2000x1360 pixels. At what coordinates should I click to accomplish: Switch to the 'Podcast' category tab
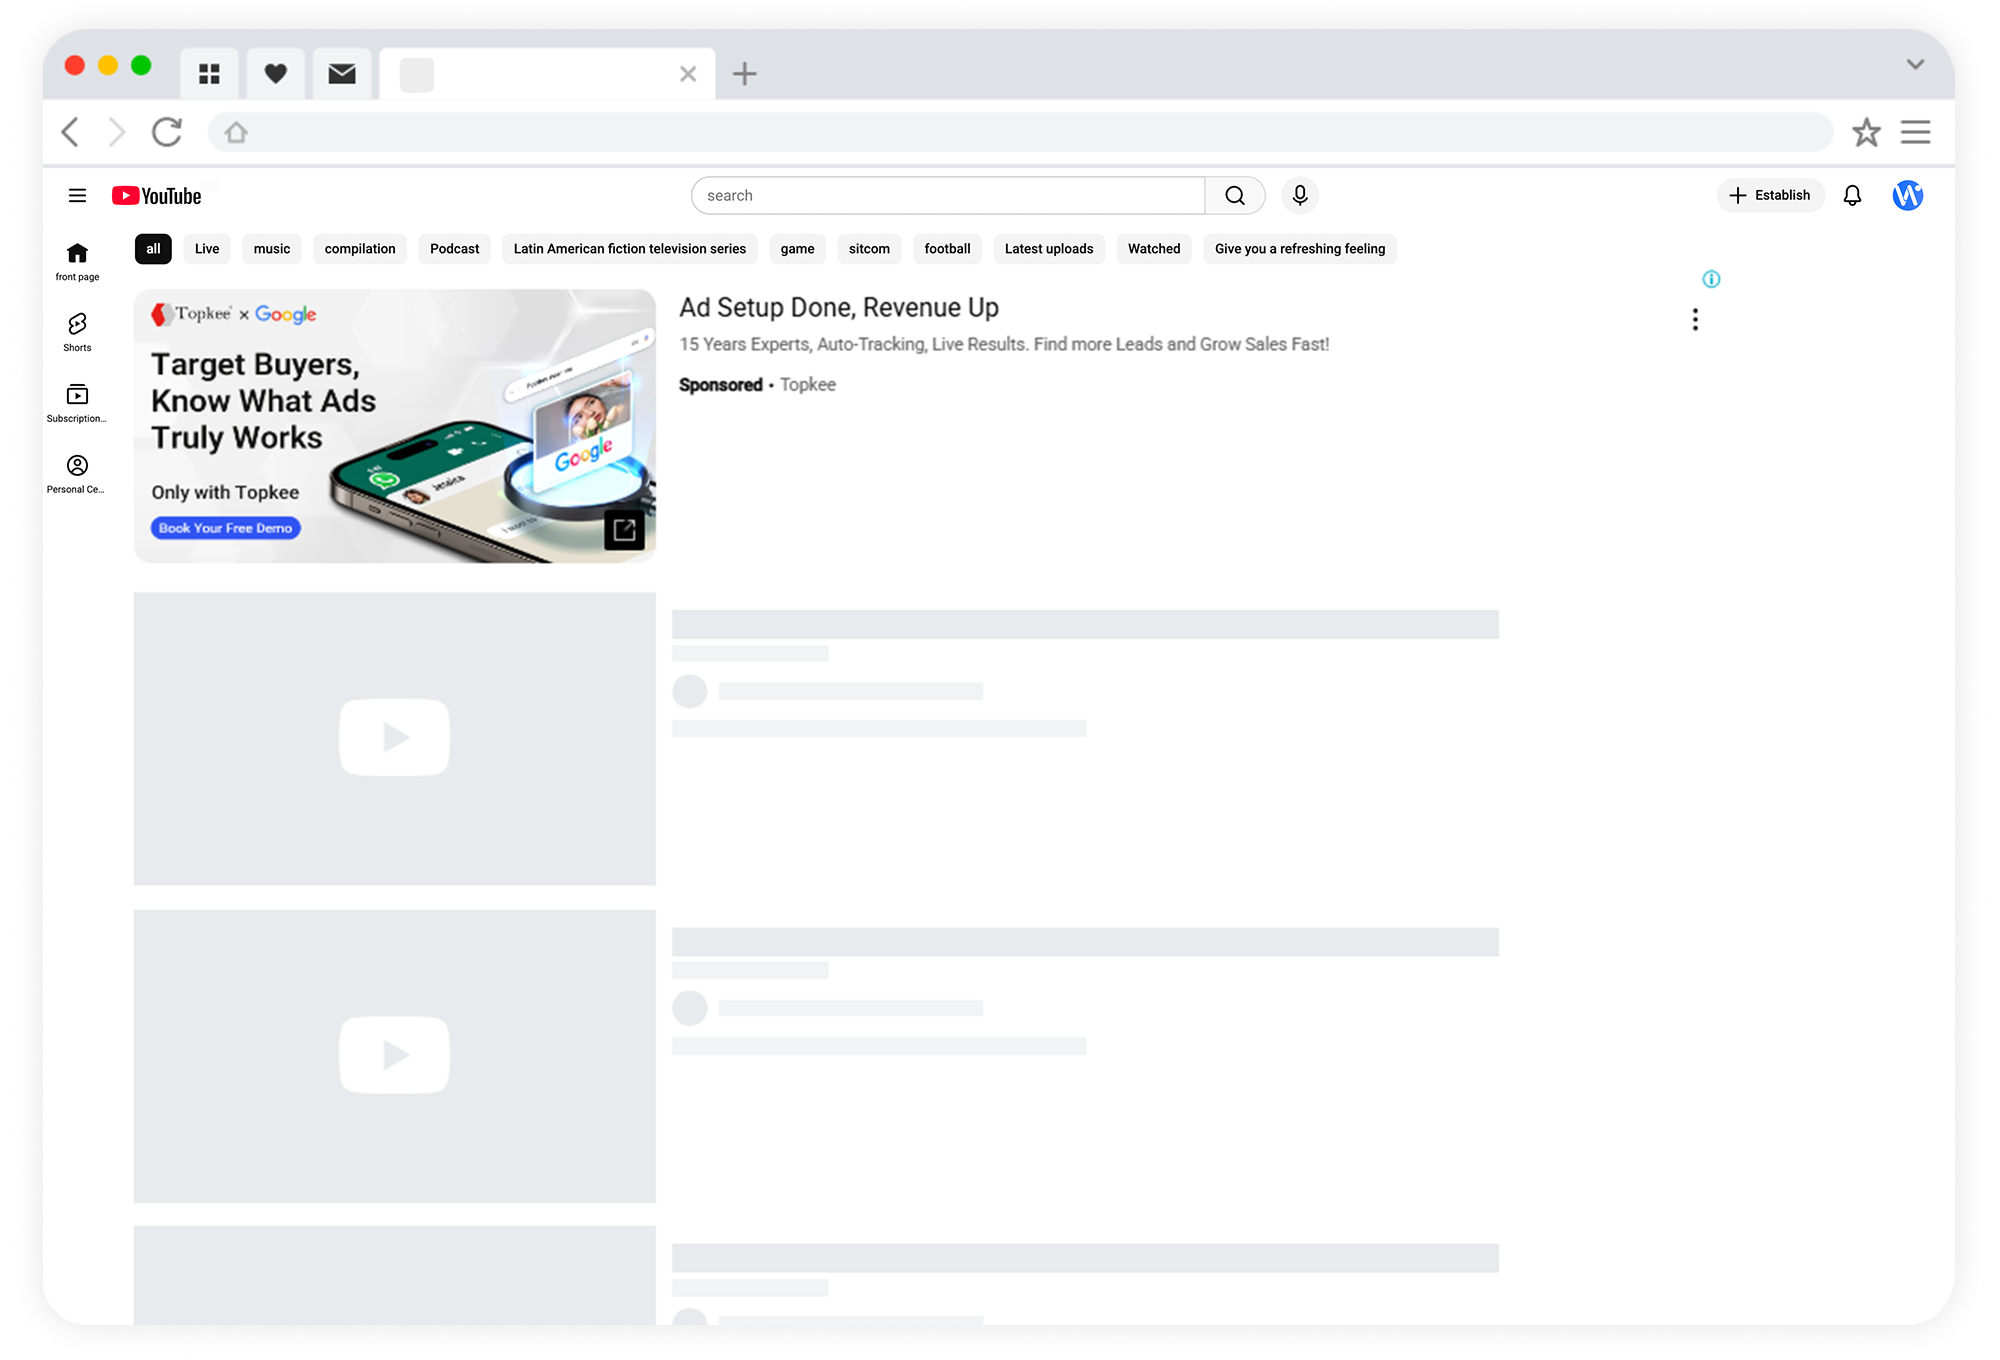click(454, 249)
